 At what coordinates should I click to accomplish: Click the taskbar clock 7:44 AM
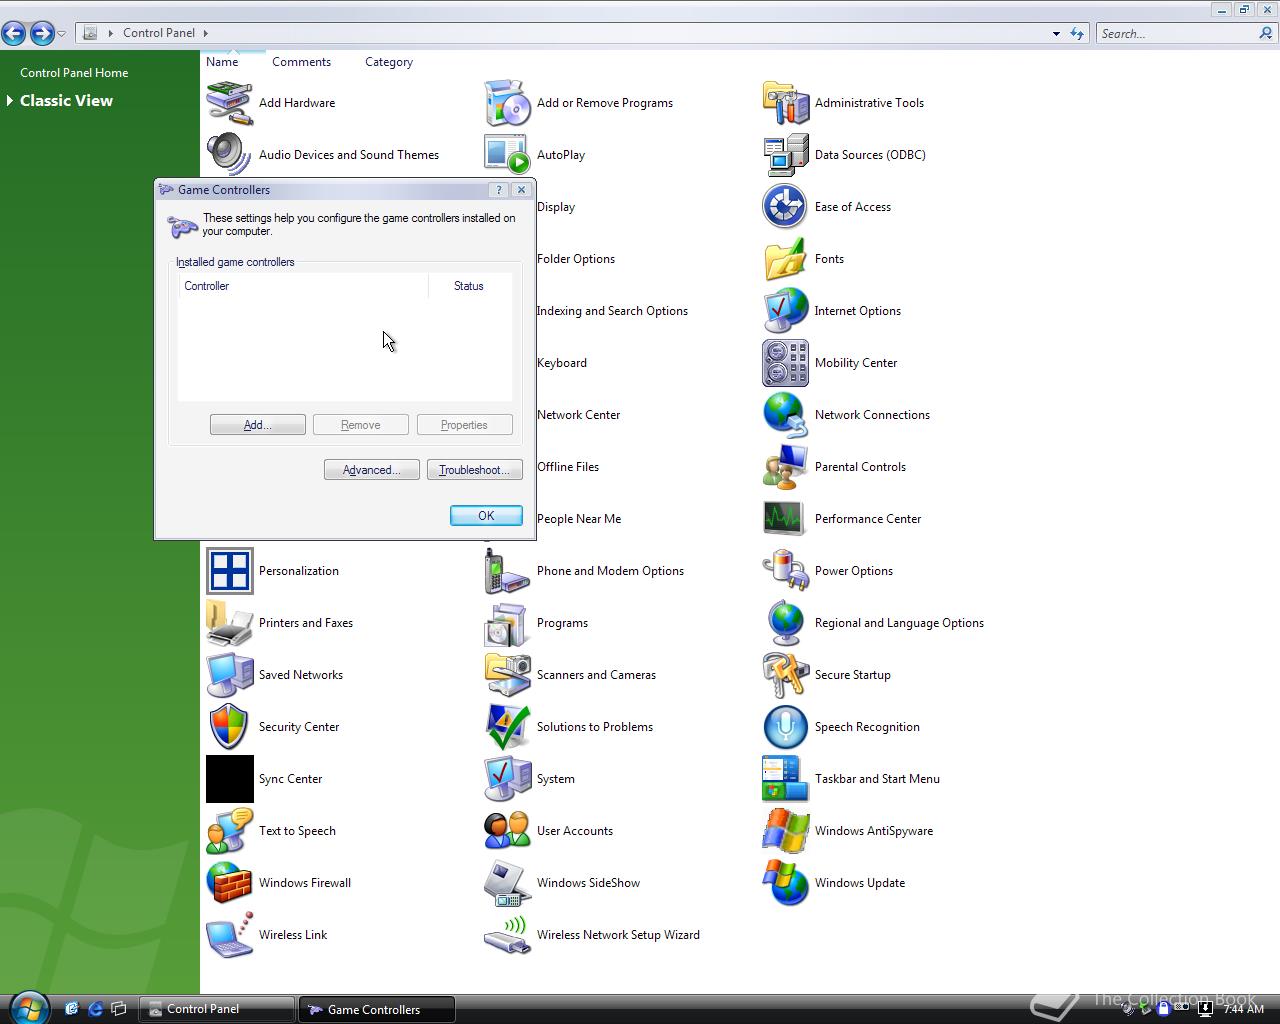pyautogui.click(x=1243, y=1009)
